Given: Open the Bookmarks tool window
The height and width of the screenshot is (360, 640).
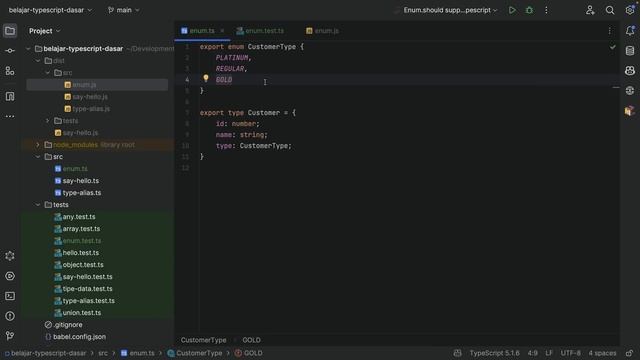Looking at the screenshot, I should click(x=10, y=96).
